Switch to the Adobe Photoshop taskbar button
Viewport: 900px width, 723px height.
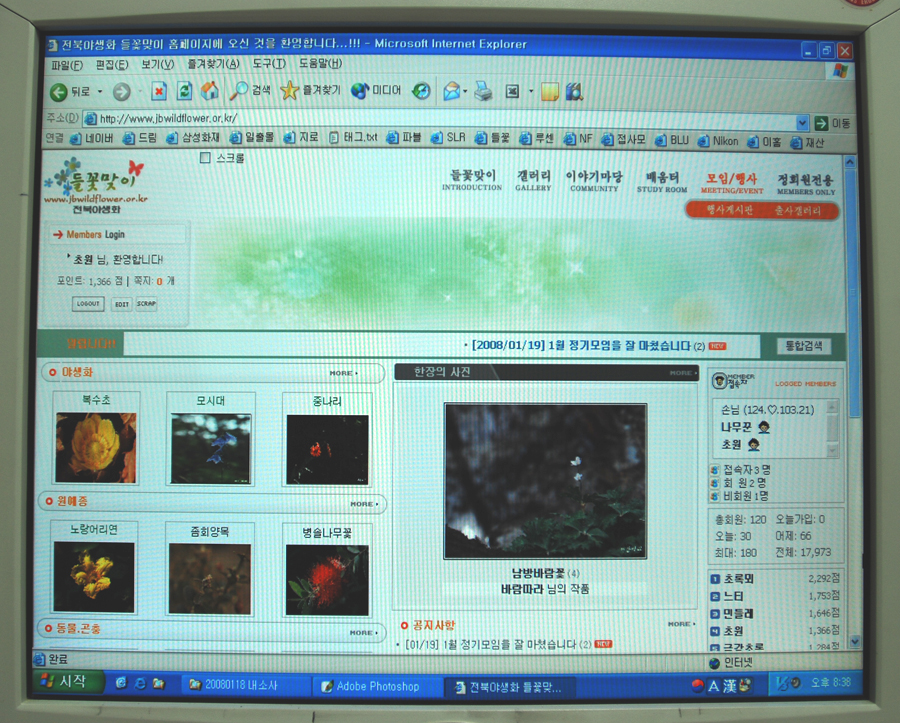tap(376, 686)
